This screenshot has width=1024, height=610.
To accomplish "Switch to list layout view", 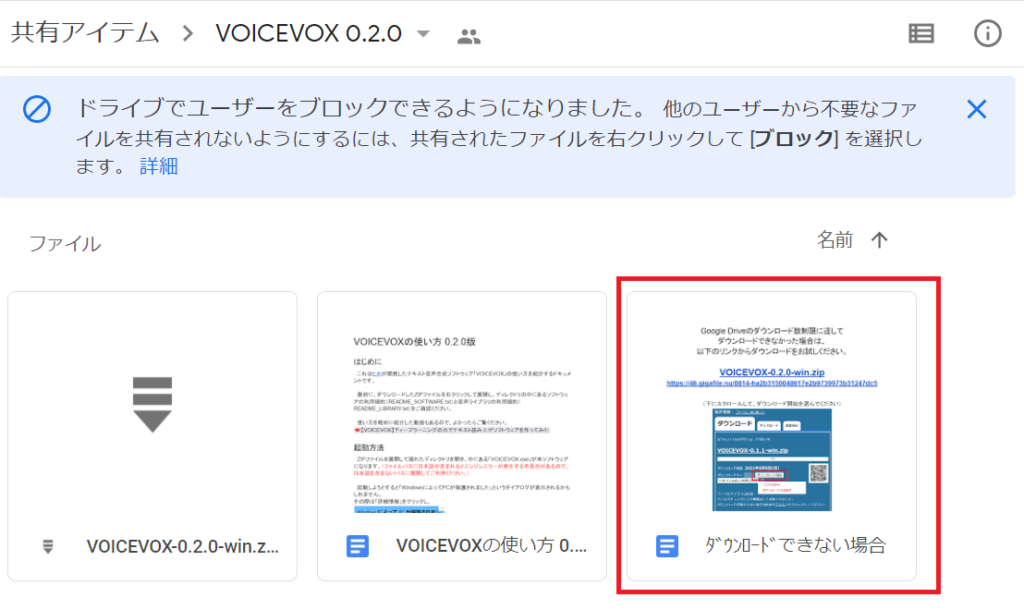I will pos(920,33).
